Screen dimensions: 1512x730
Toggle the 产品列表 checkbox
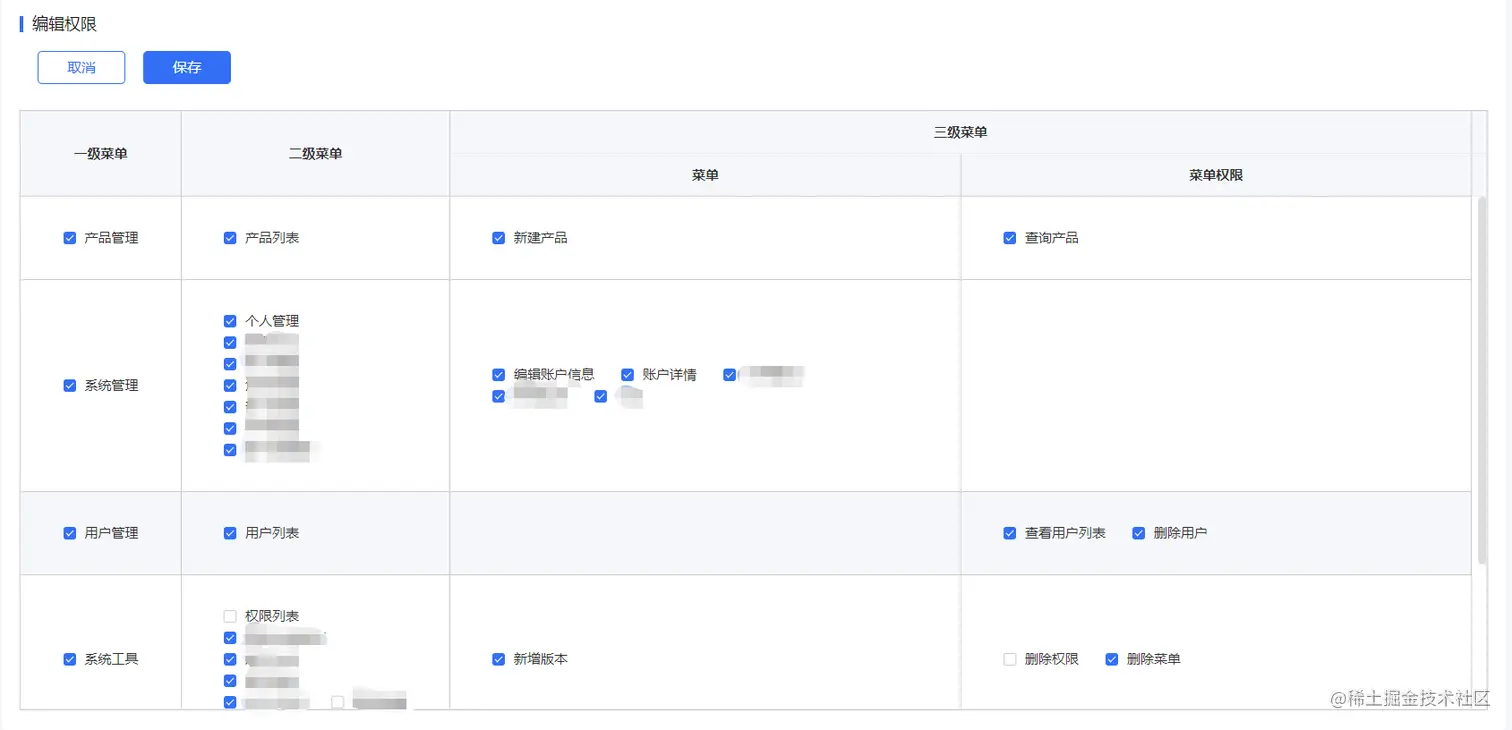point(230,238)
